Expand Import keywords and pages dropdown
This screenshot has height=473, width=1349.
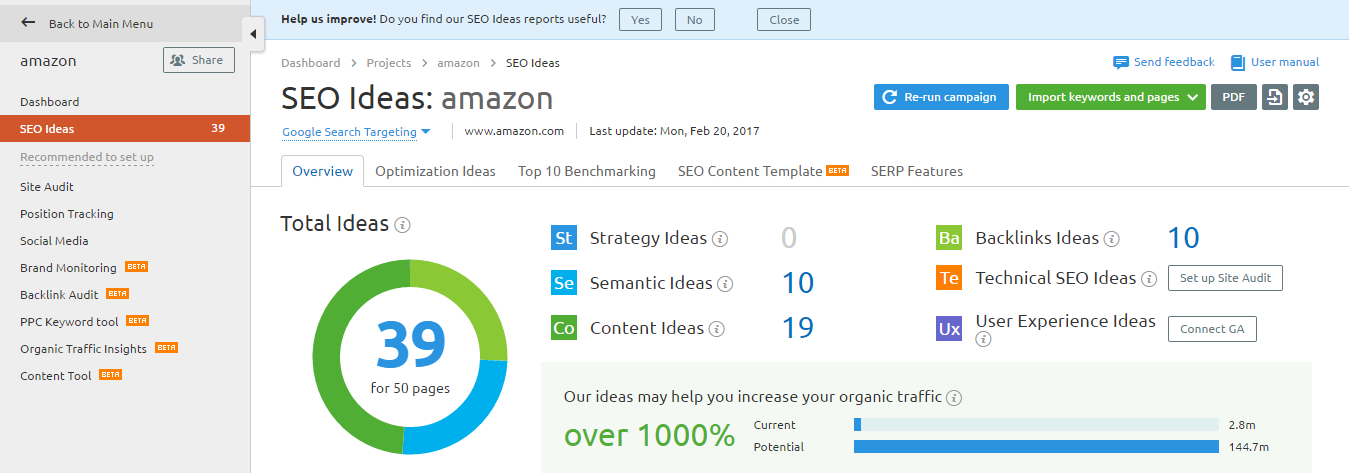(1110, 97)
